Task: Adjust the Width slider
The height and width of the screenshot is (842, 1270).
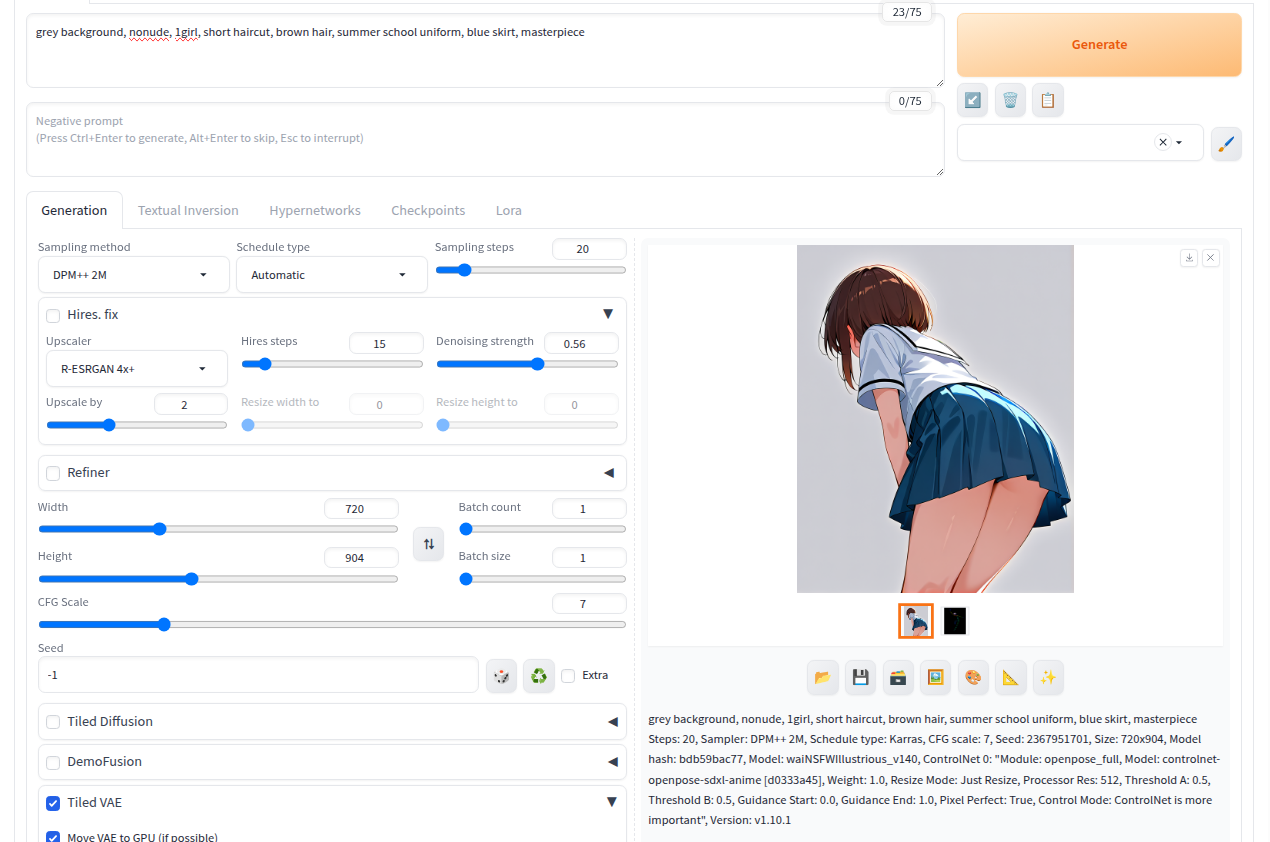Action: tap(218, 529)
